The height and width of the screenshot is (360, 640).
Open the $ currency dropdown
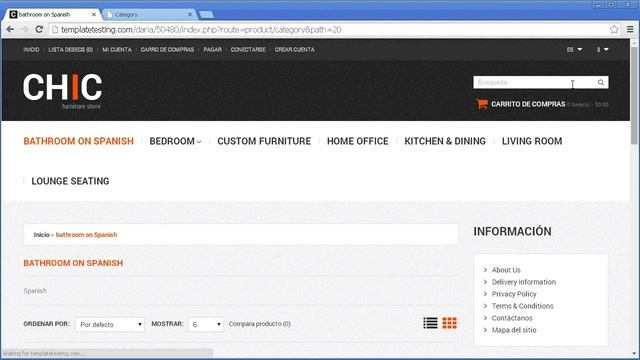point(602,49)
